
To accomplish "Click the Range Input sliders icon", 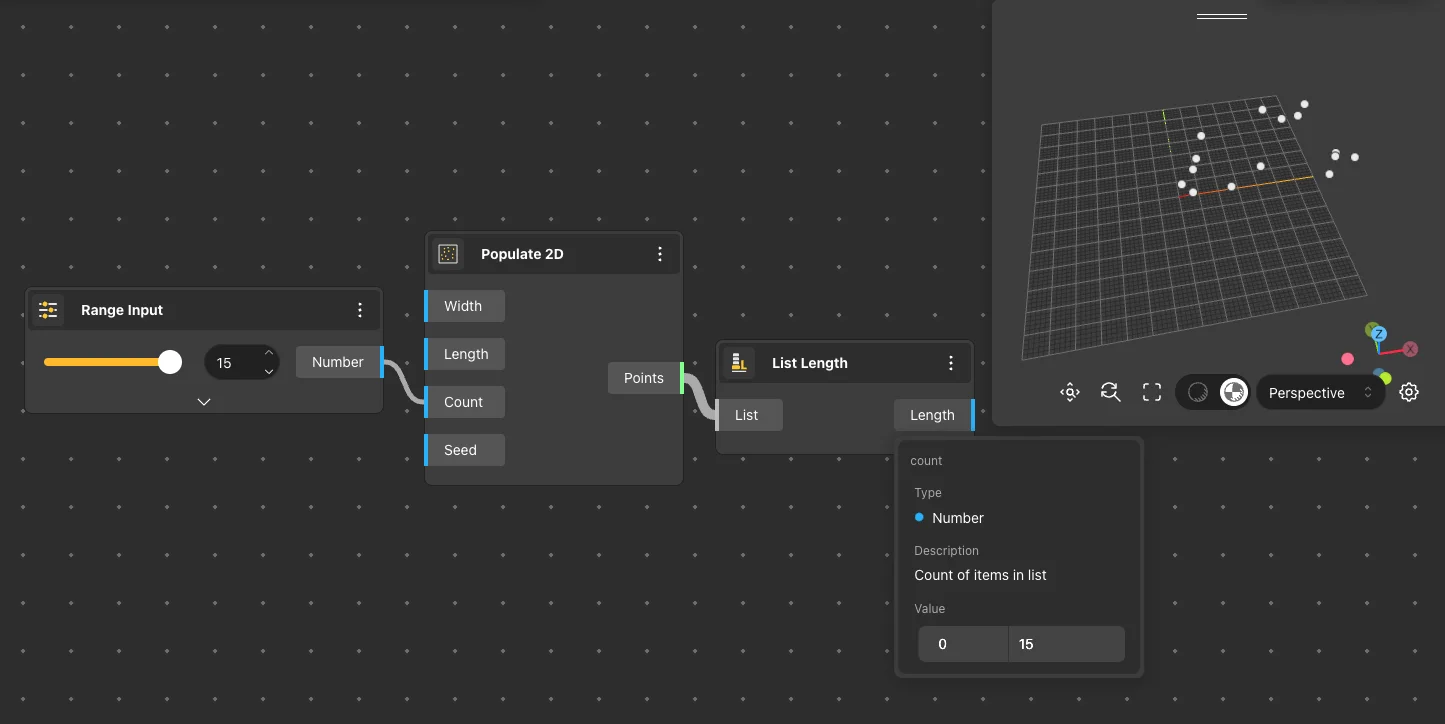I will tap(48, 310).
